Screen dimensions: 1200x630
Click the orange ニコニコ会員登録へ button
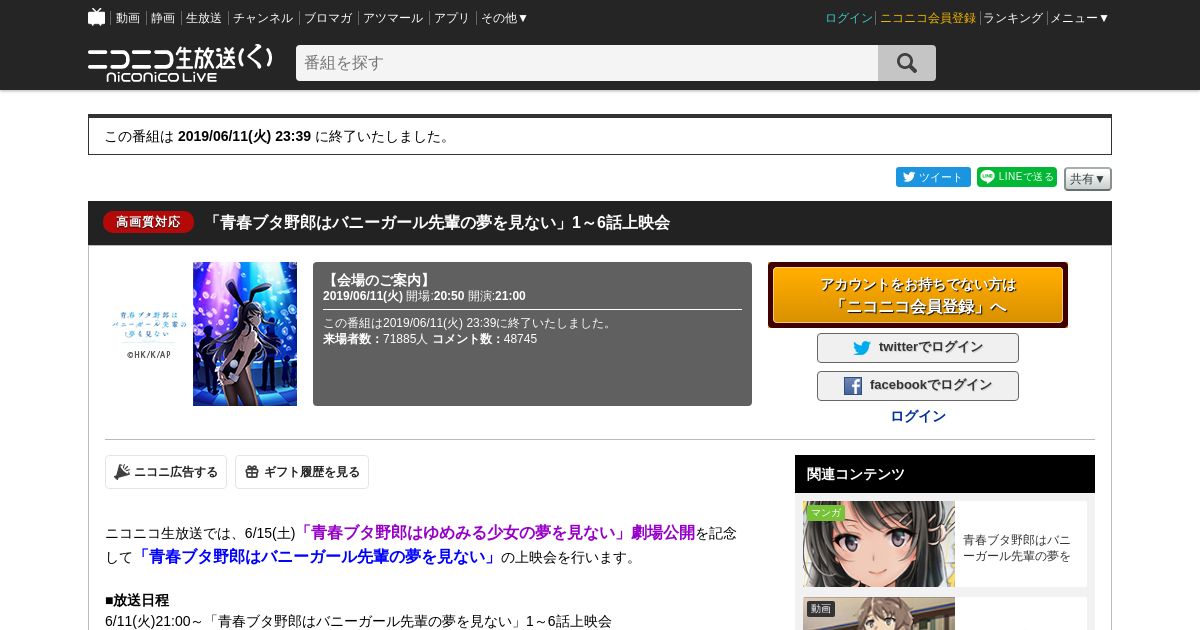(918, 295)
